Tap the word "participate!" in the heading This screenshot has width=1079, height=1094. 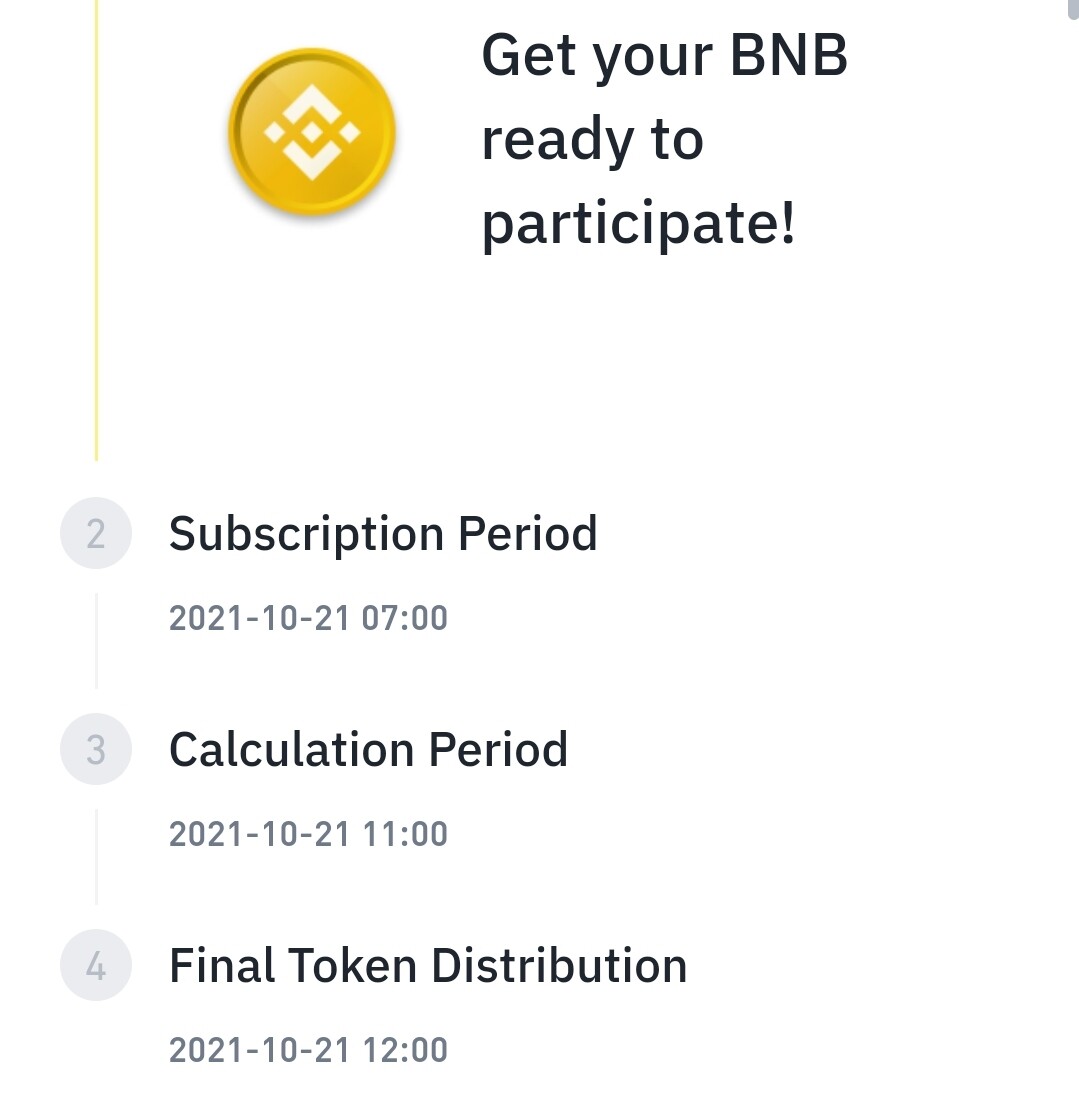pos(638,223)
